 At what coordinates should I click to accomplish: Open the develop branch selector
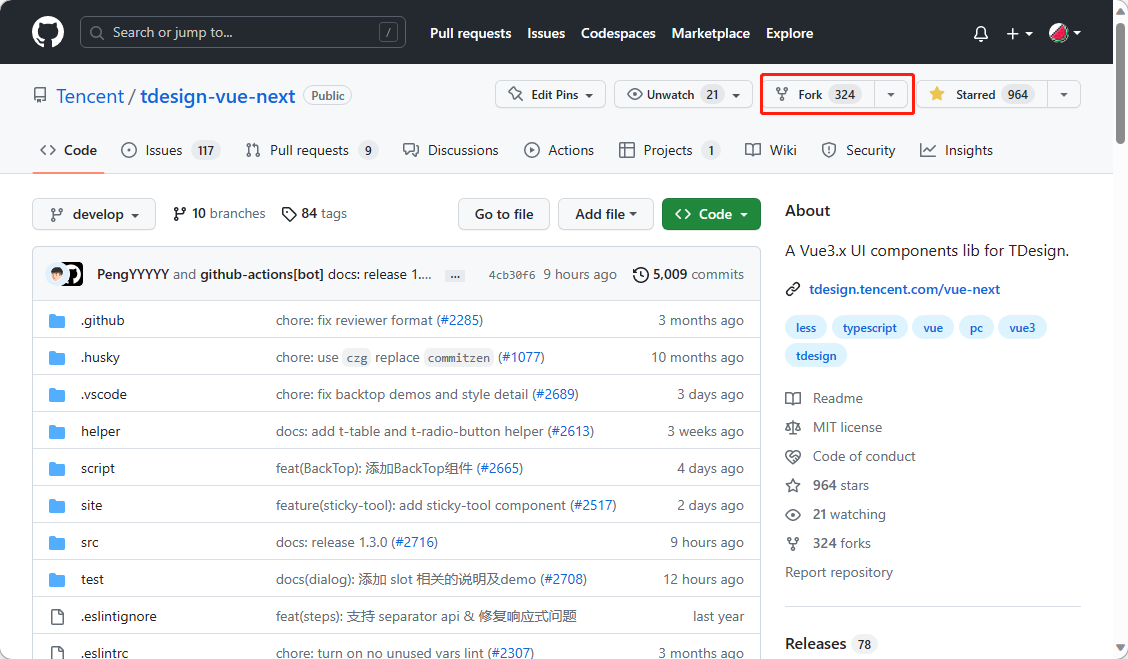coord(94,214)
